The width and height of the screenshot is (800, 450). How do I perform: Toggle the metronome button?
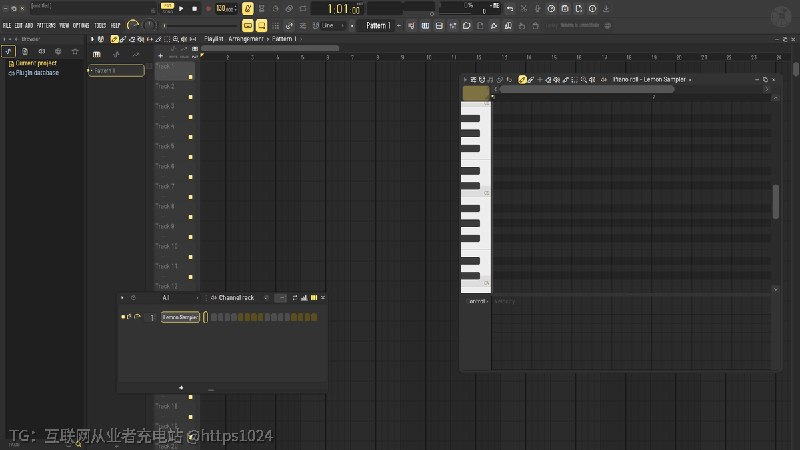[x=247, y=9]
